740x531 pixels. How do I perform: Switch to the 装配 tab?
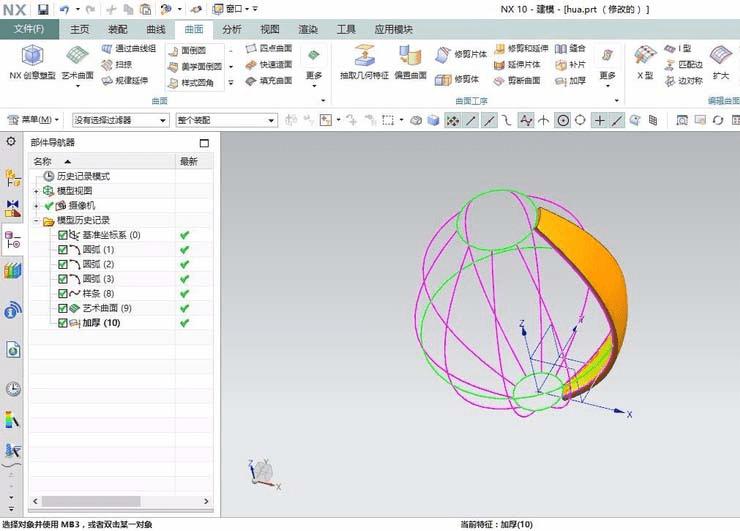tap(118, 29)
